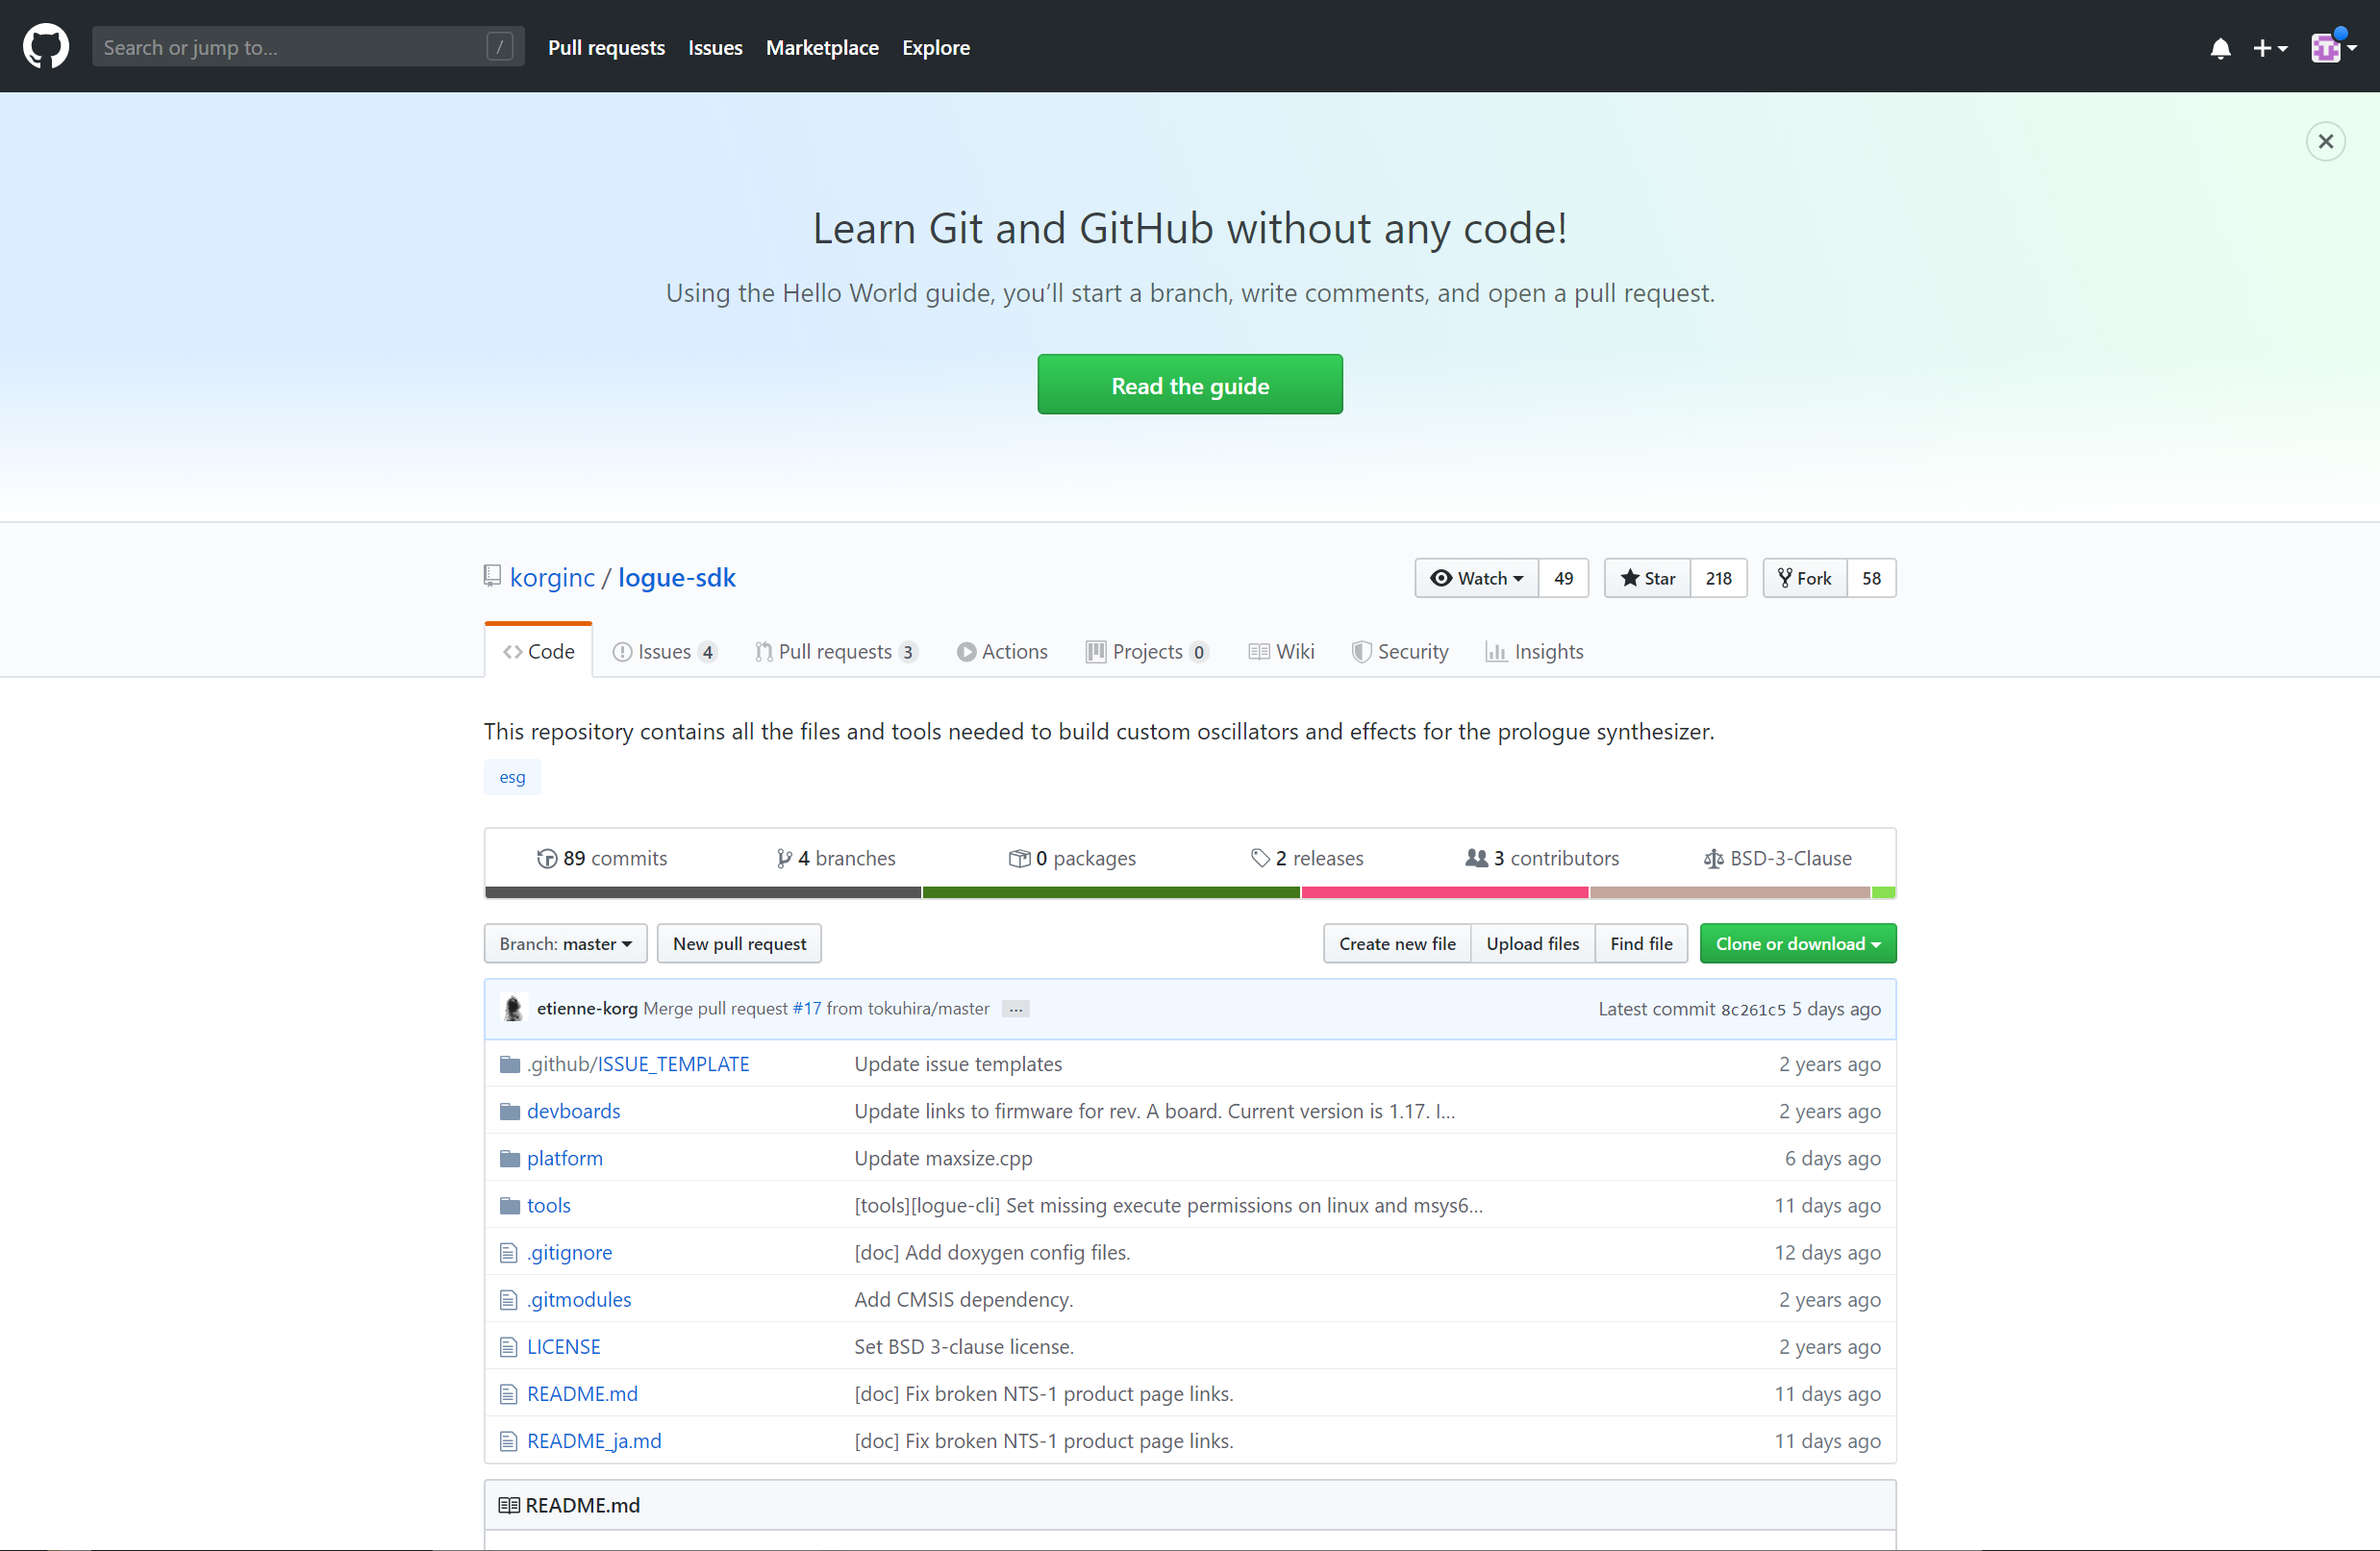View 89 commits history

(602, 858)
